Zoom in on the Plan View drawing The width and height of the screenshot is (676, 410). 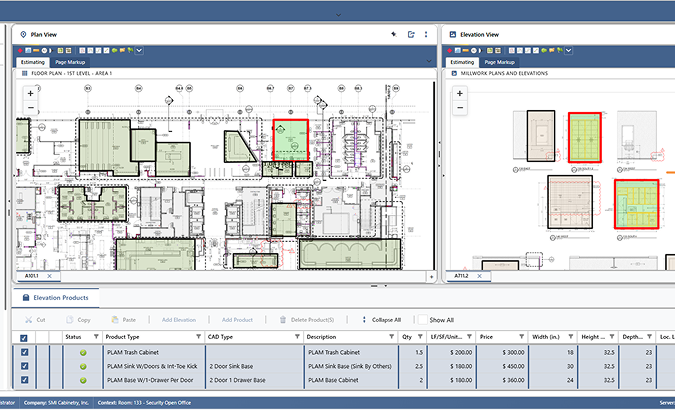click(x=31, y=93)
